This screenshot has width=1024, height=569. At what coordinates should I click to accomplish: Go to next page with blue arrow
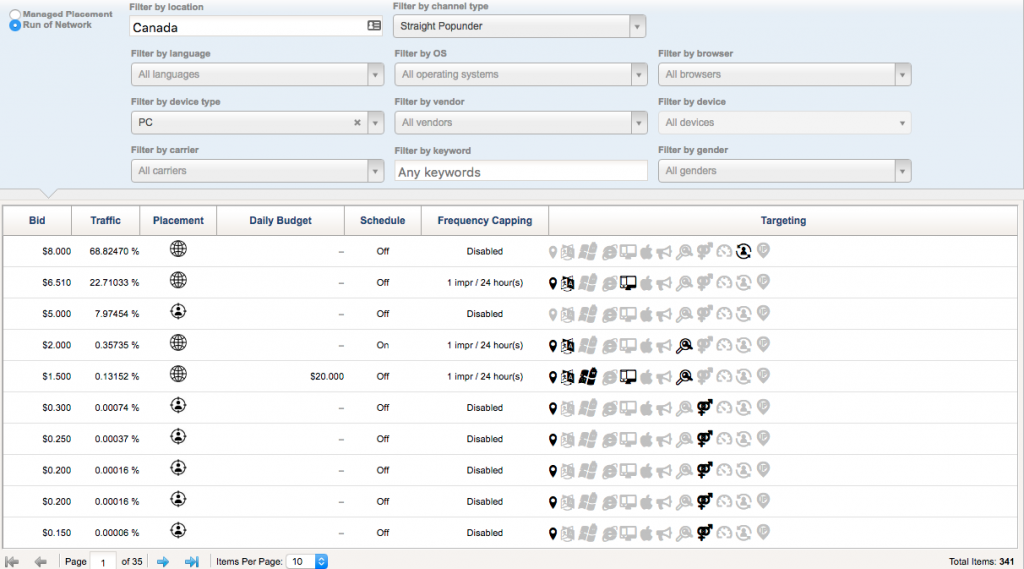click(x=163, y=562)
